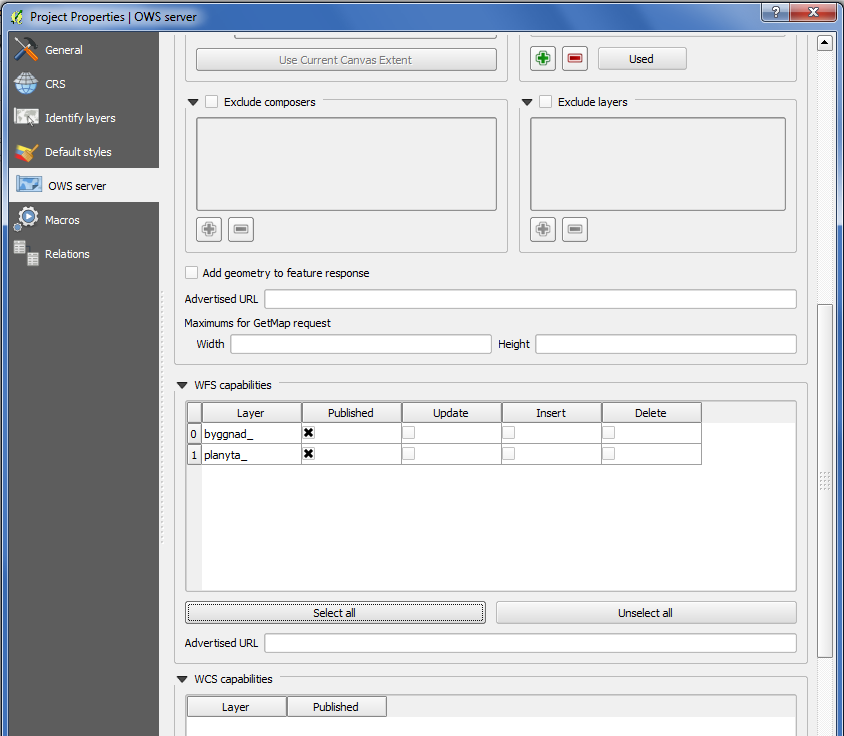Switch to the CRS tab label

click(55, 84)
